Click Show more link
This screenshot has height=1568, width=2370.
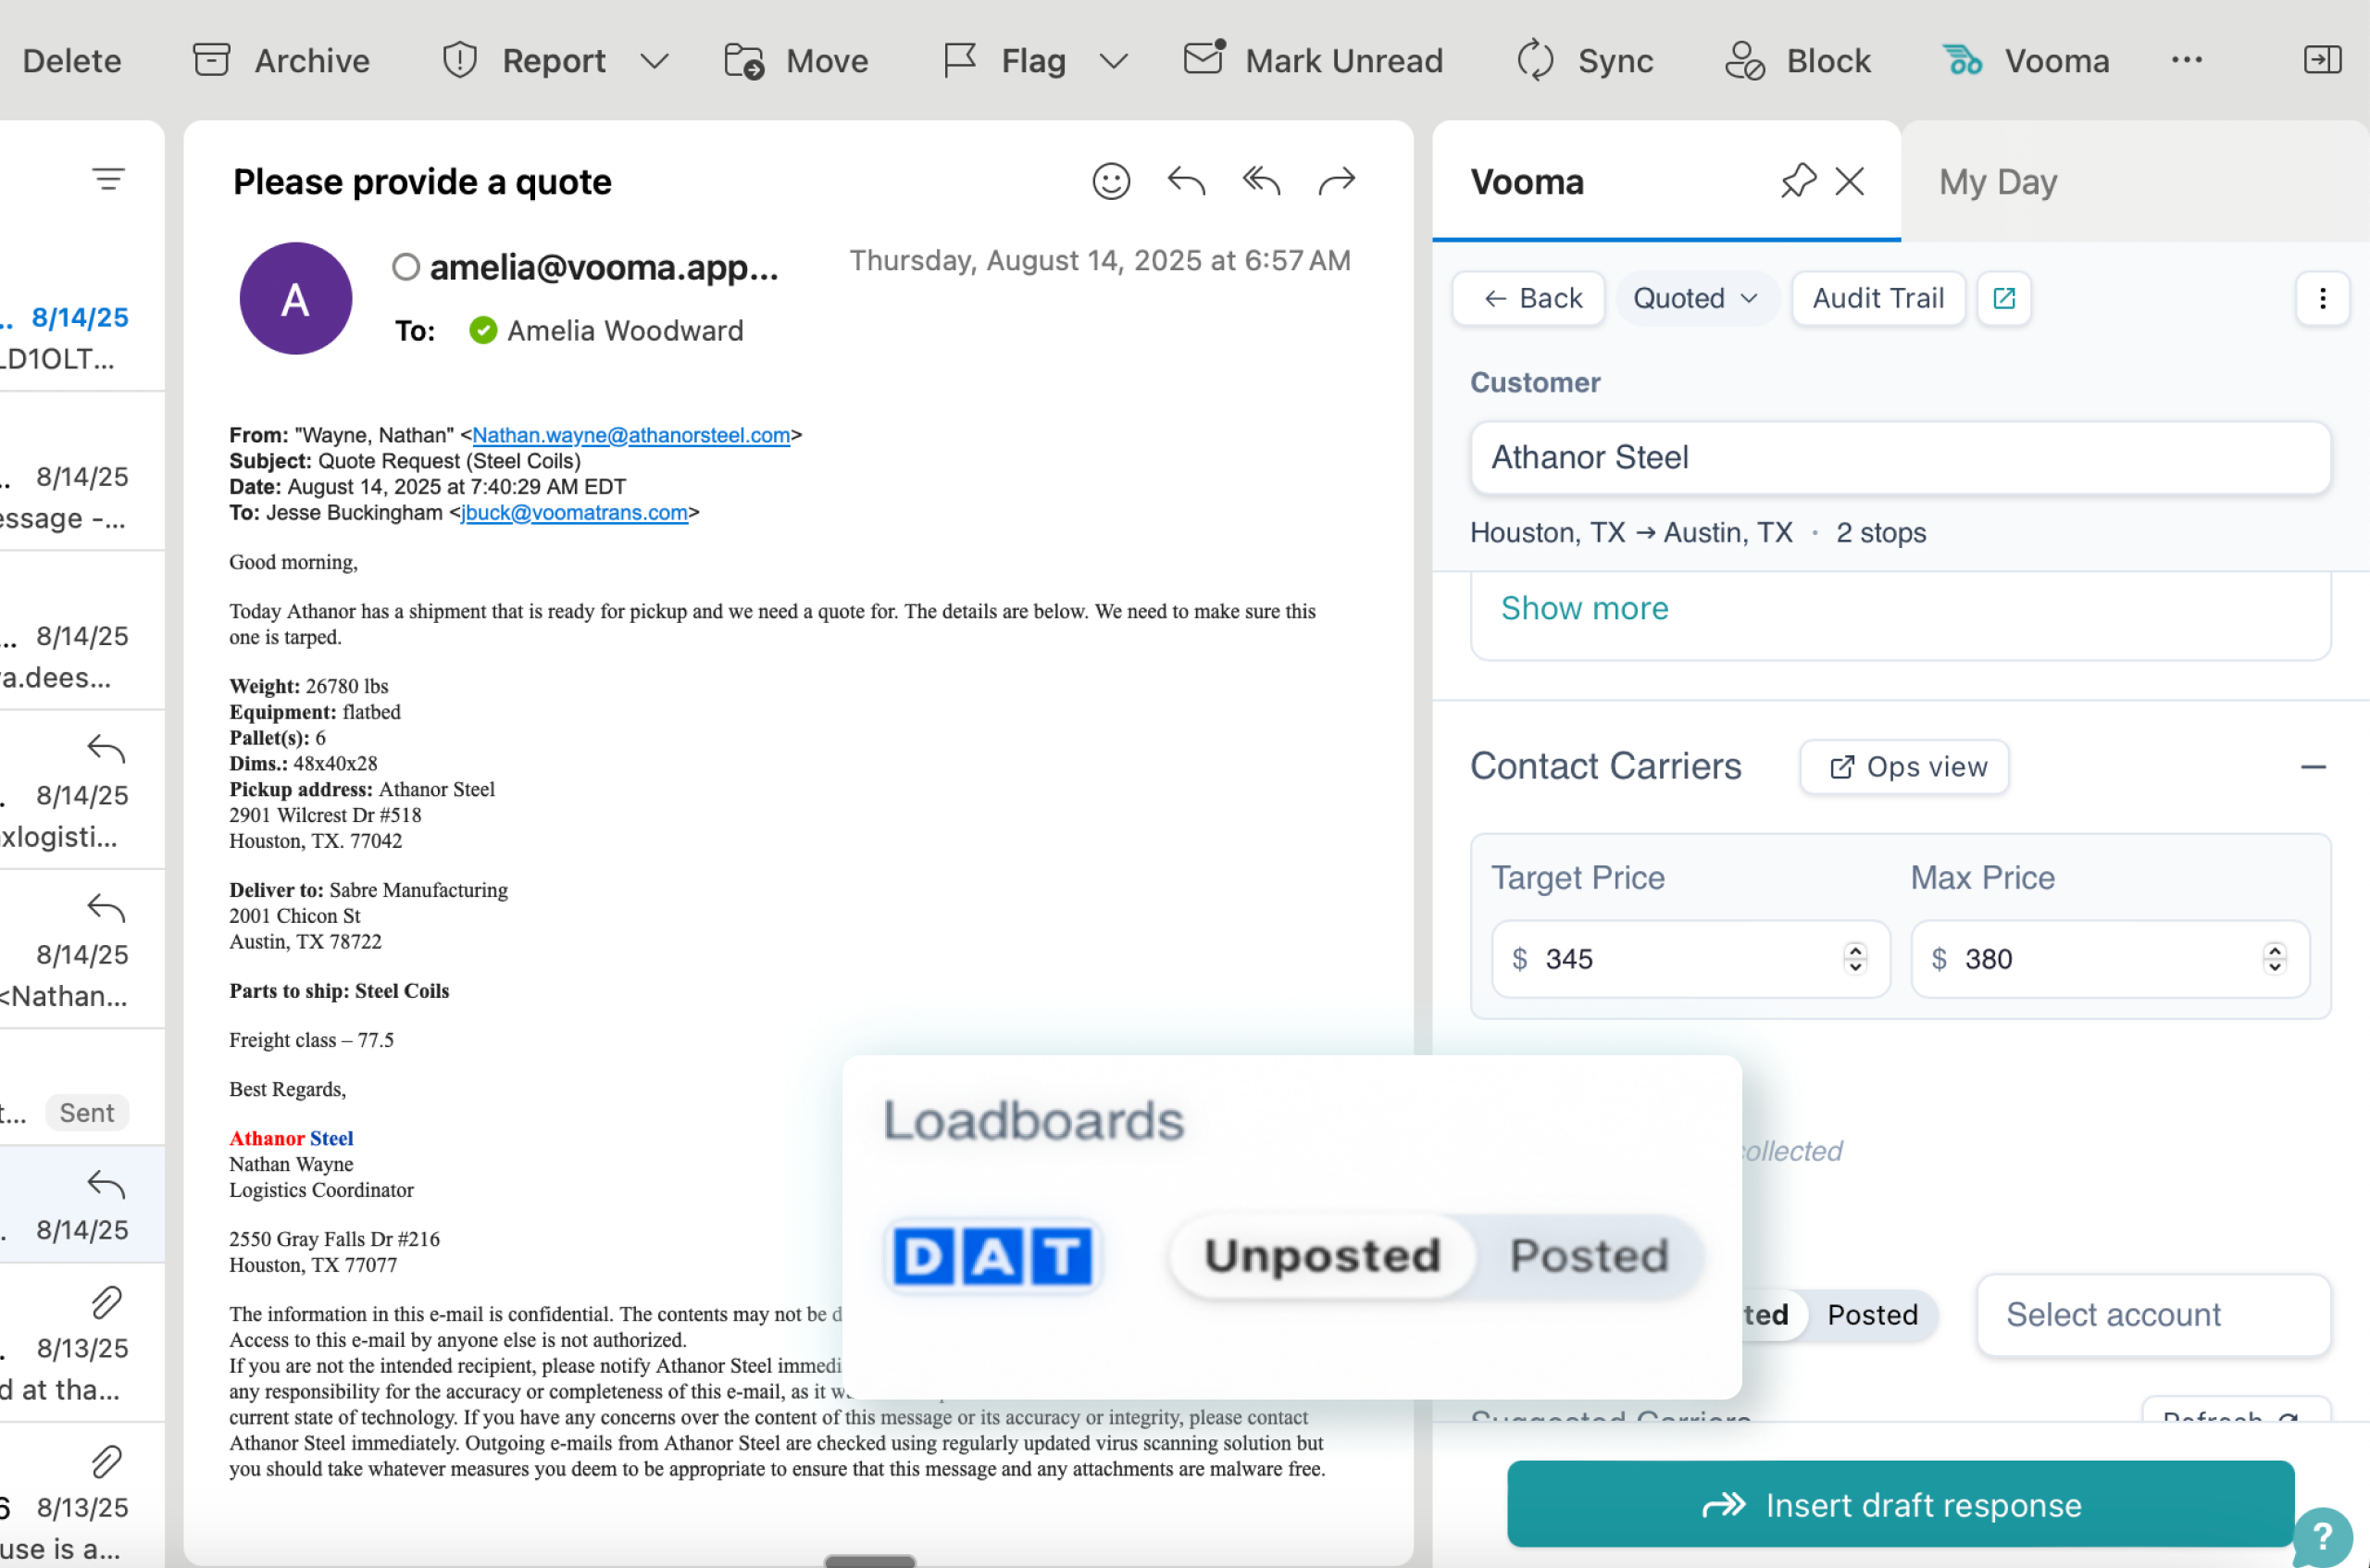click(x=1584, y=608)
